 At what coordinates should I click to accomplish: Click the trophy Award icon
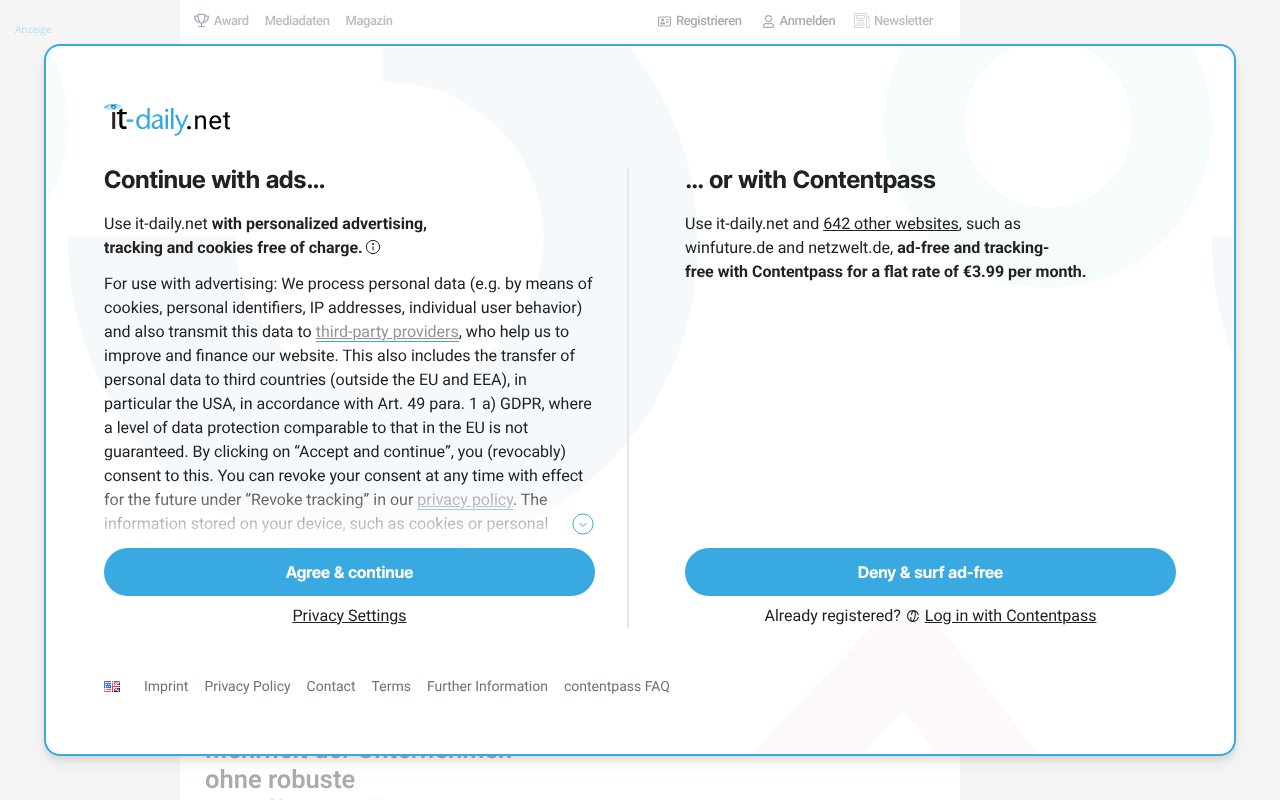pos(203,20)
